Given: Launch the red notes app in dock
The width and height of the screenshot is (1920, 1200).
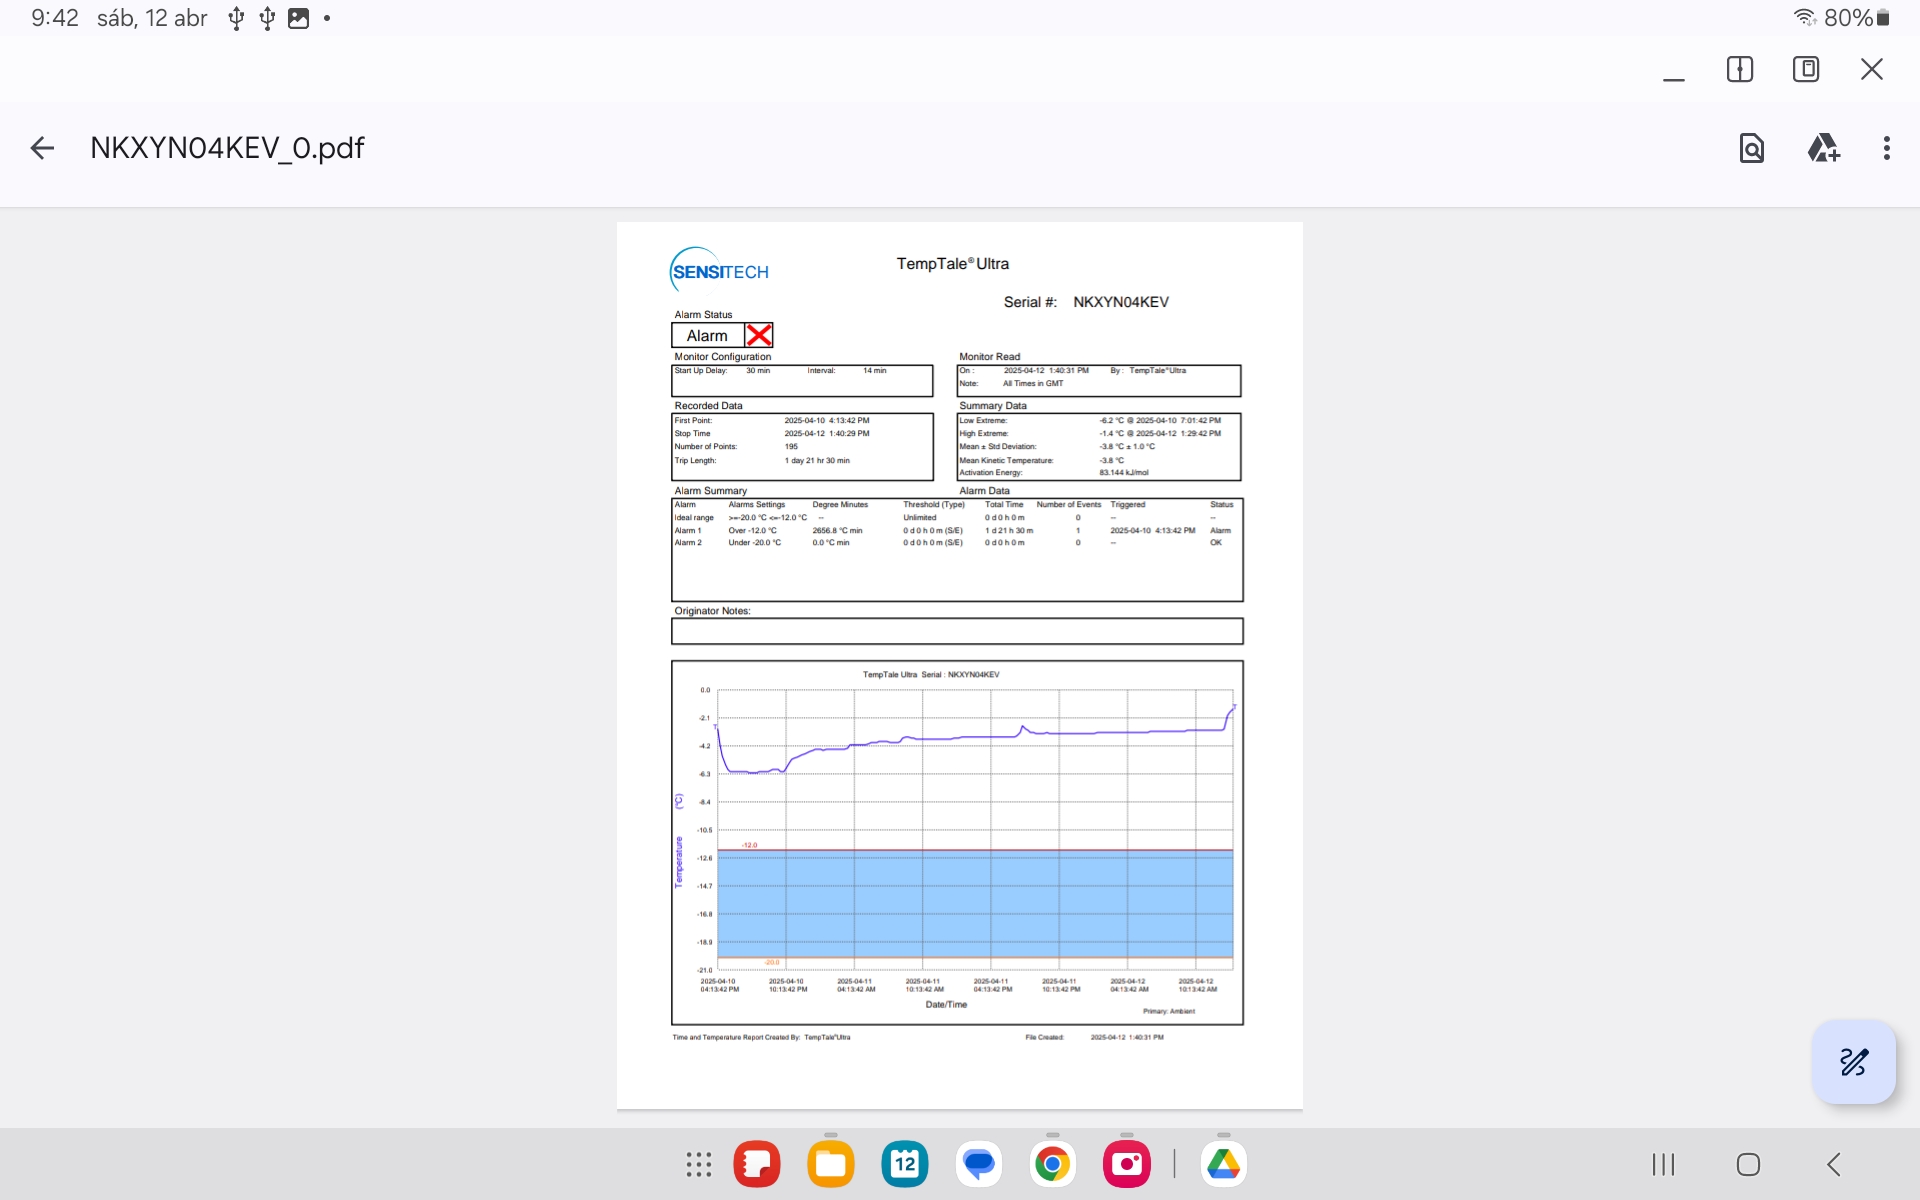Looking at the screenshot, I should [x=757, y=1164].
